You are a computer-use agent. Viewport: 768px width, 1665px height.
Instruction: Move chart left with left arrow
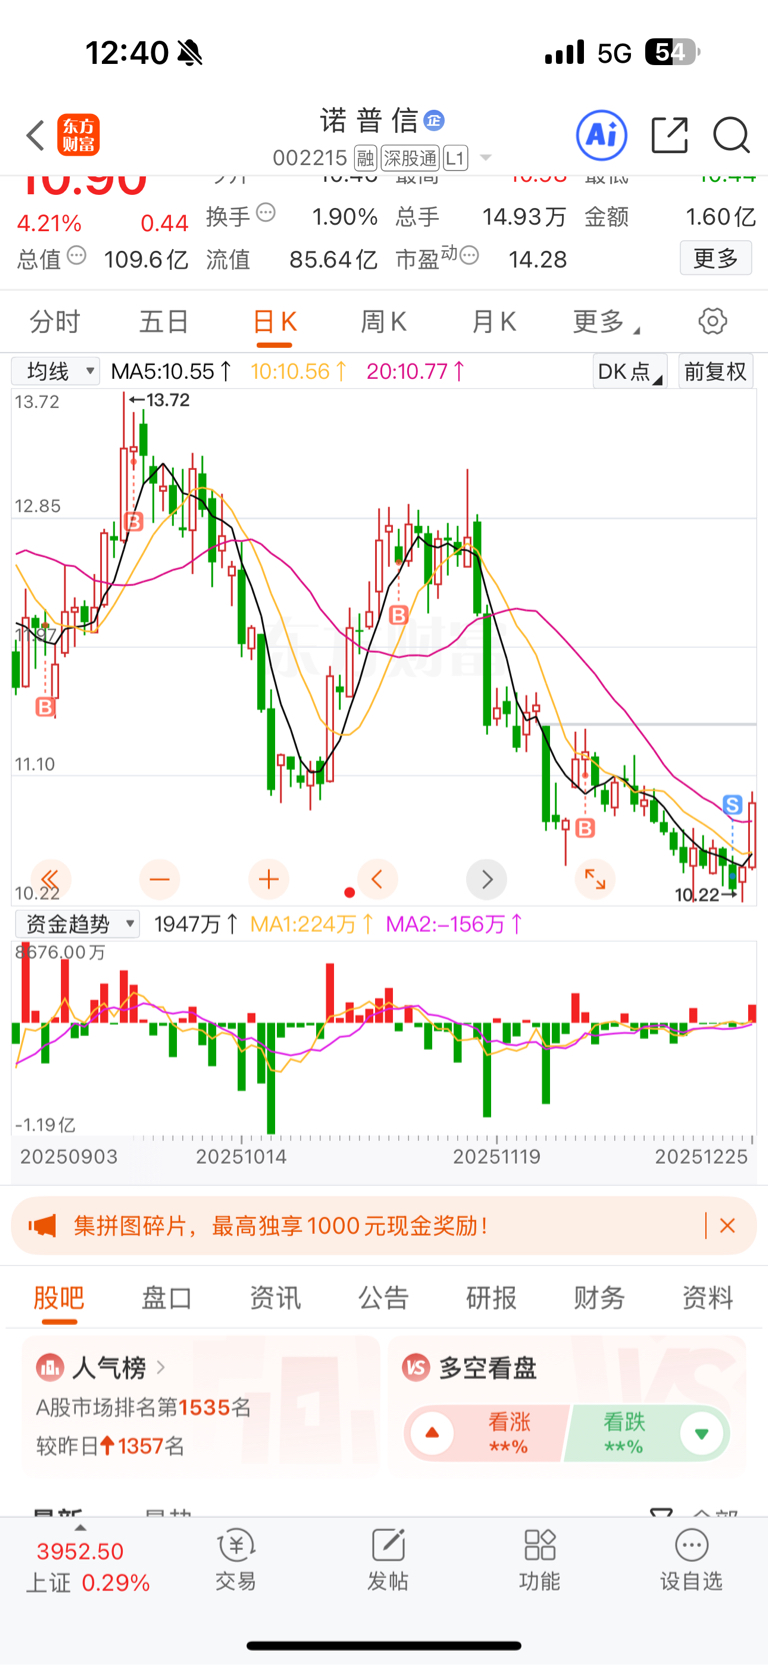(377, 880)
